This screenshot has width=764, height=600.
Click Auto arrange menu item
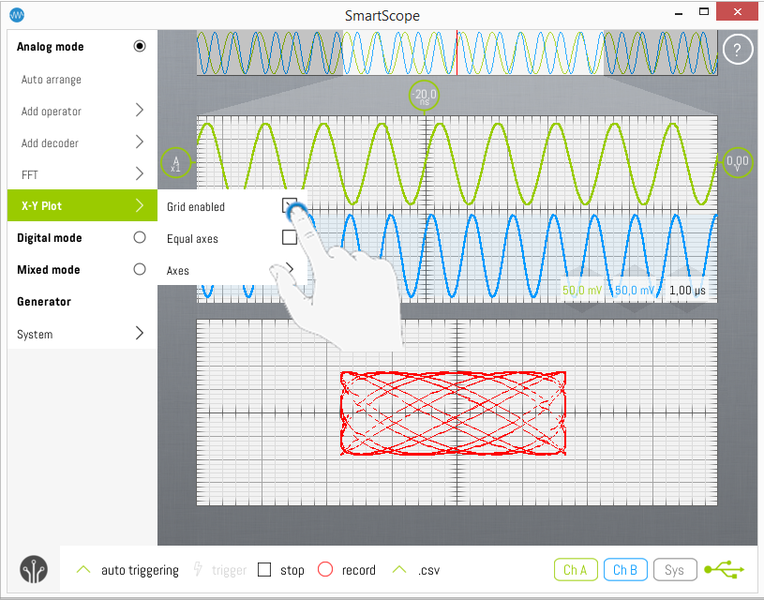point(52,79)
